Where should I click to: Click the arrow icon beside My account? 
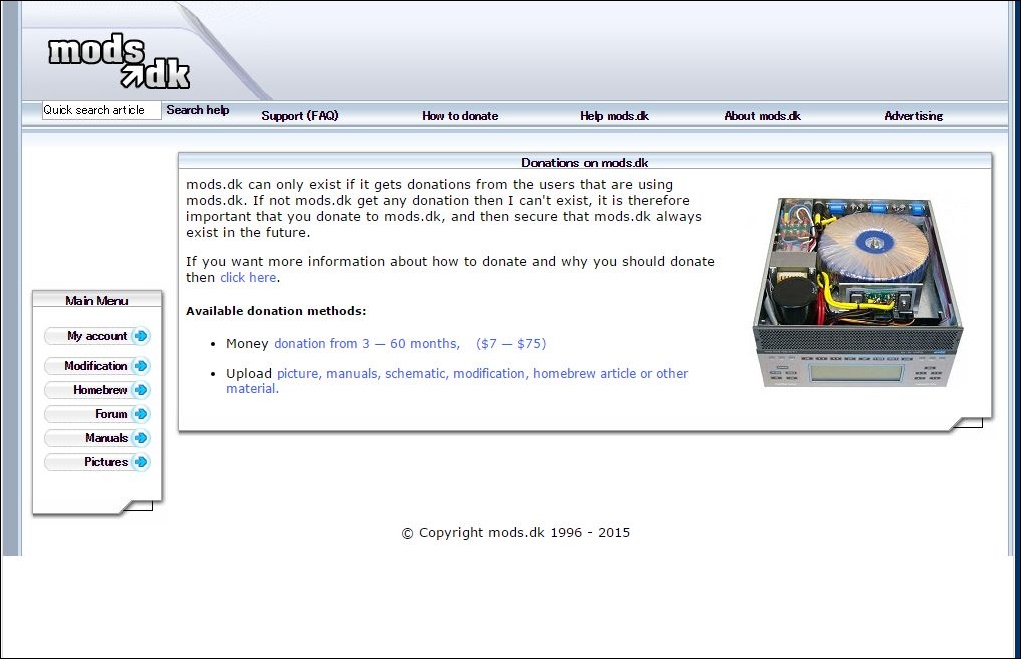[x=141, y=336]
